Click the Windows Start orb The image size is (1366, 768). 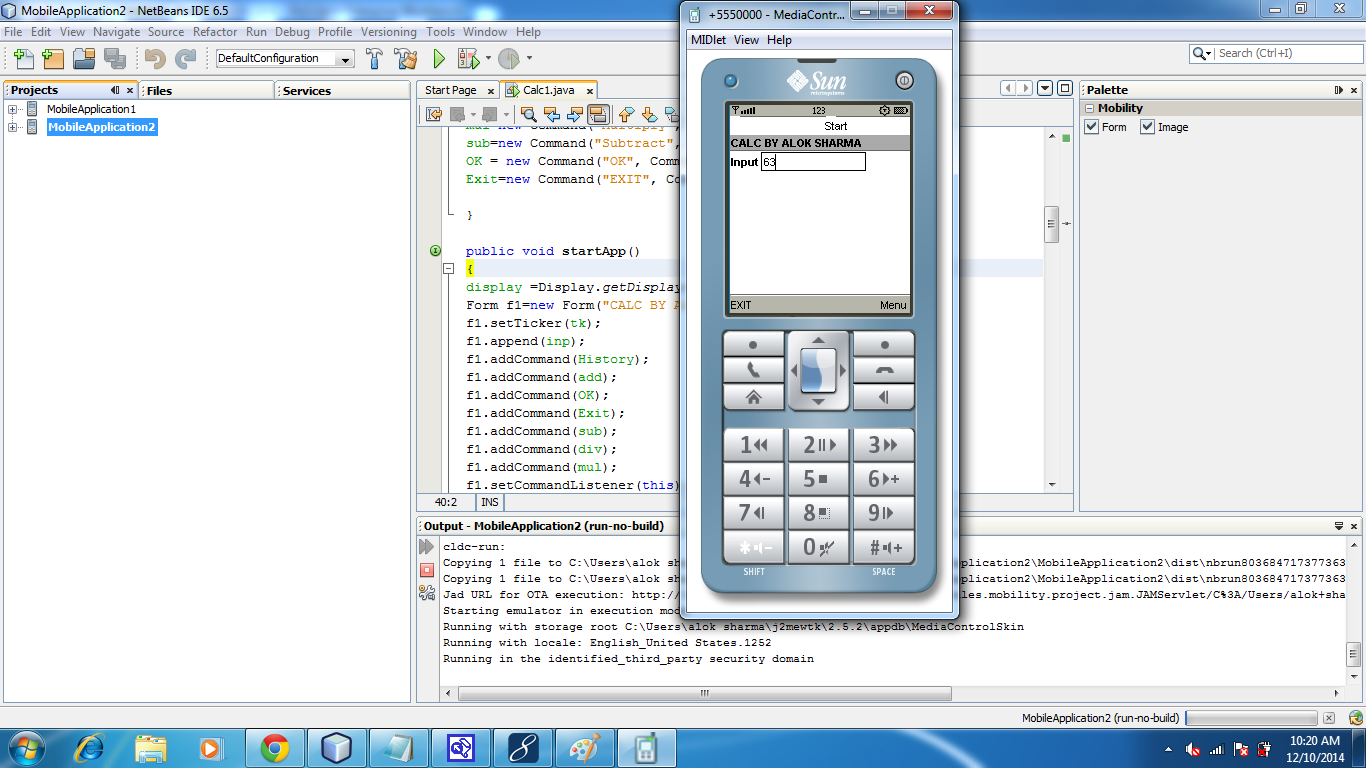click(25, 748)
